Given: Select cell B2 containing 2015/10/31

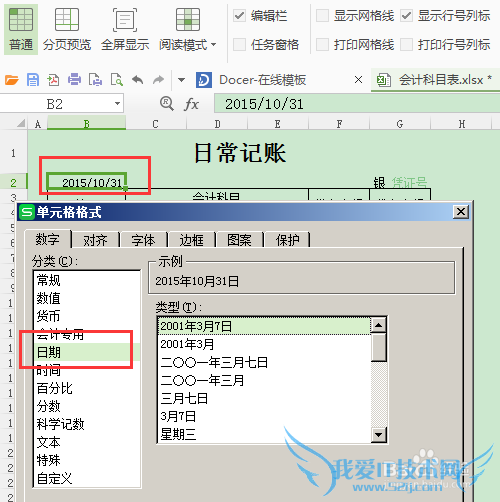Looking at the screenshot, I should click(87, 182).
